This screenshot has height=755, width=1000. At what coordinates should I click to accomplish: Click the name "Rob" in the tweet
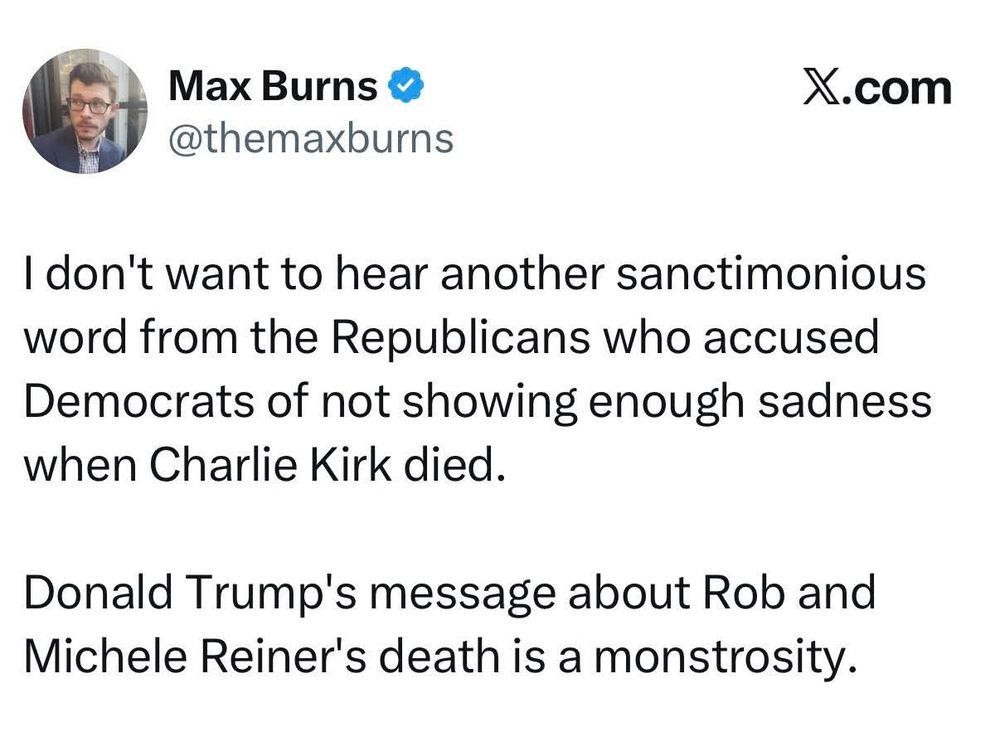744,592
